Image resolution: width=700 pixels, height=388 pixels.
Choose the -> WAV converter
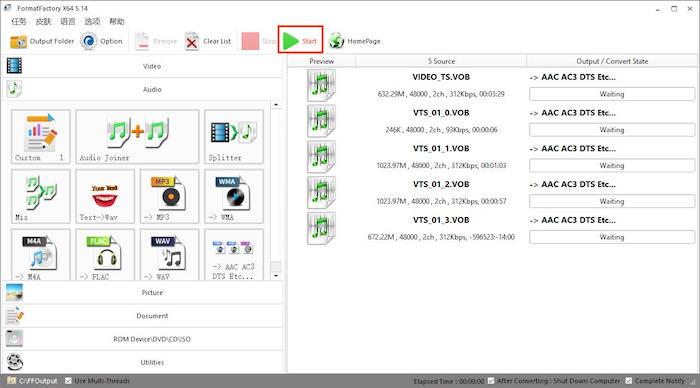point(169,255)
